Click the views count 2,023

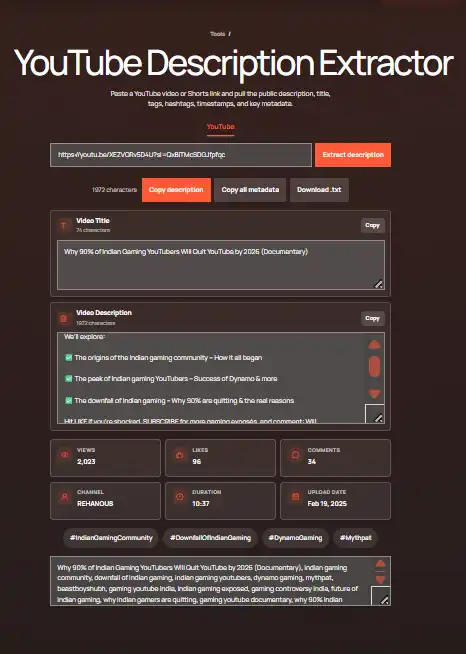(86, 462)
